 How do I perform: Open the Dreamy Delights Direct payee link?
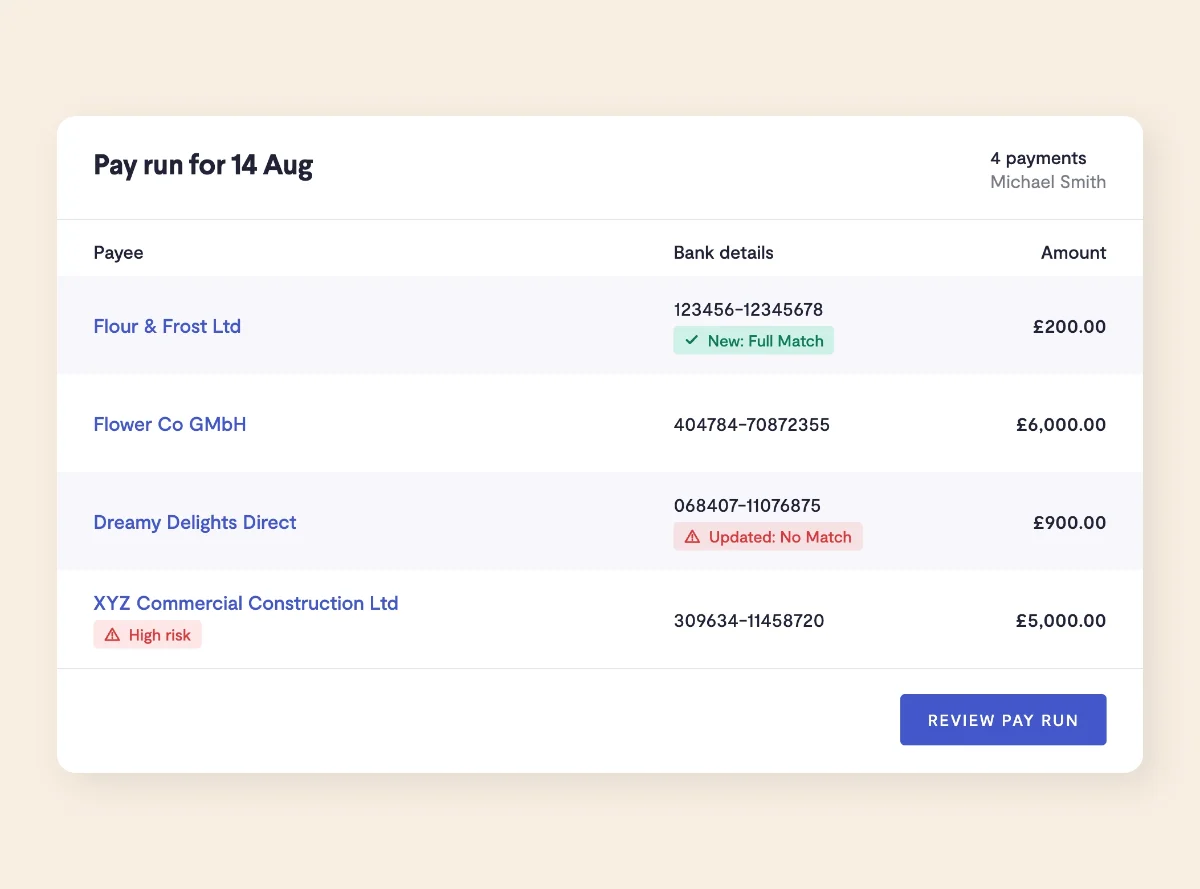(x=195, y=522)
